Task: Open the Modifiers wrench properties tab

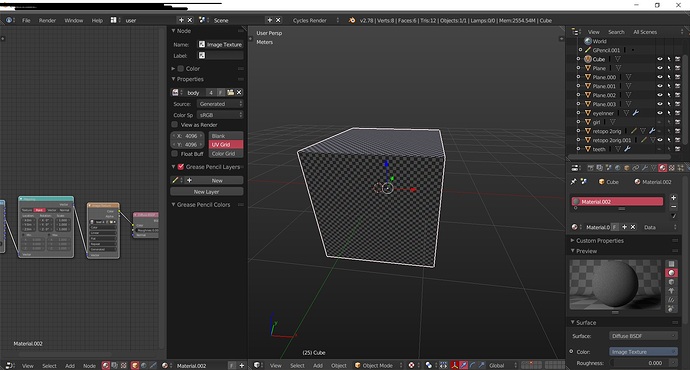Action: pos(645,168)
